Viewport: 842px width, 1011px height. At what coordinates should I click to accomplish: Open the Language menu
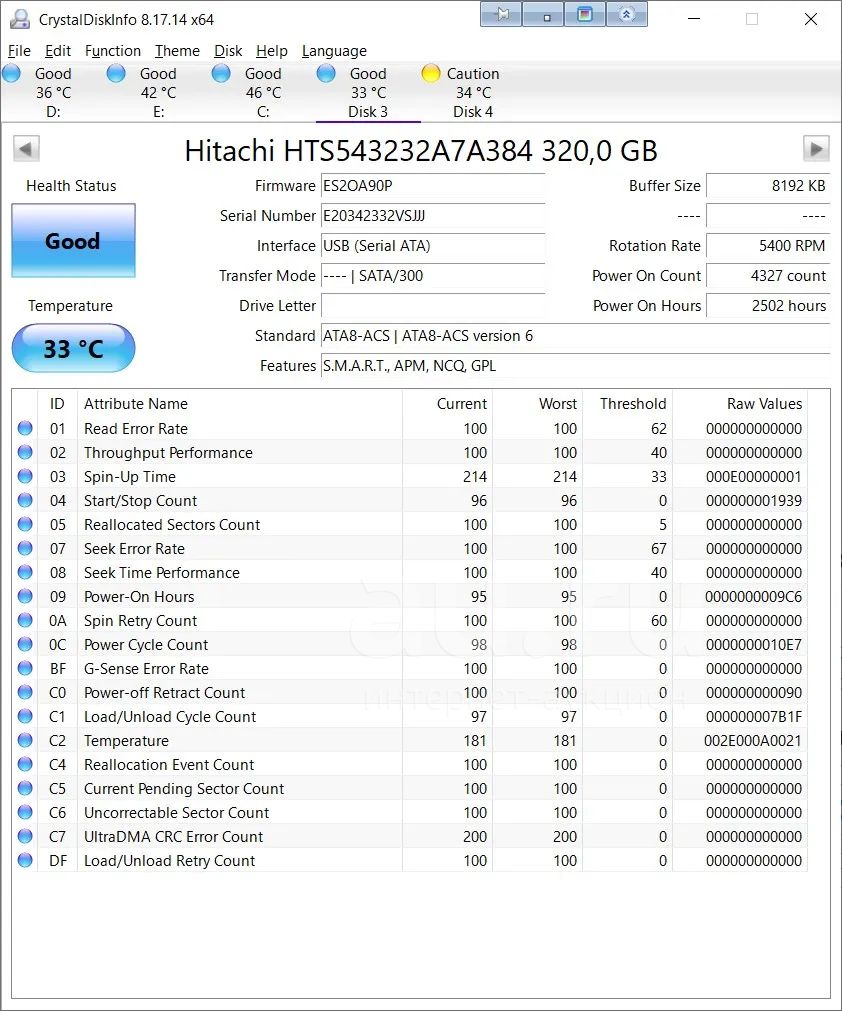tap(334, 51)
